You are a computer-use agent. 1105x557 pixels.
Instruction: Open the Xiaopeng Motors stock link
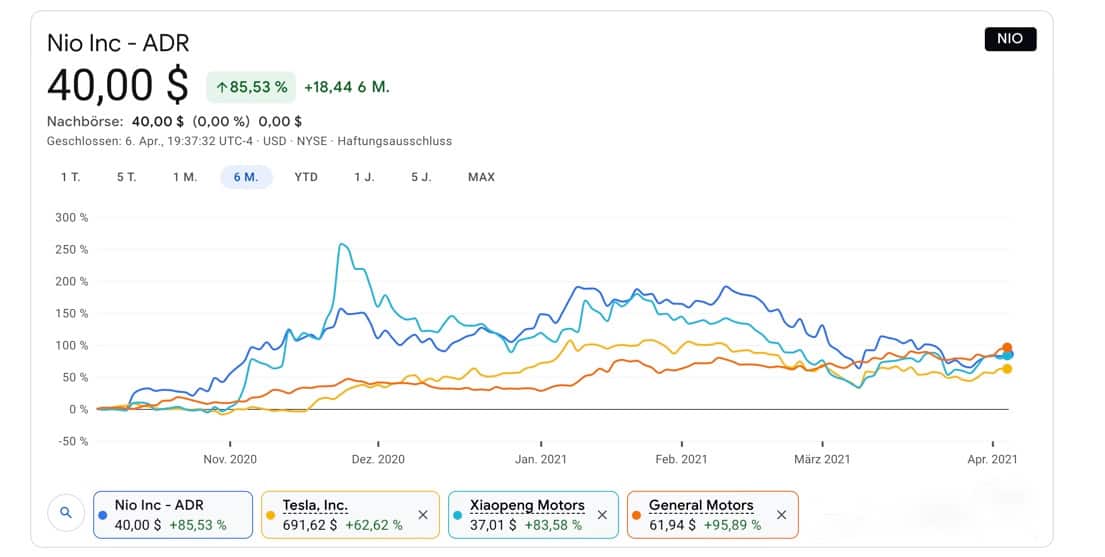(x=527, y=506)
